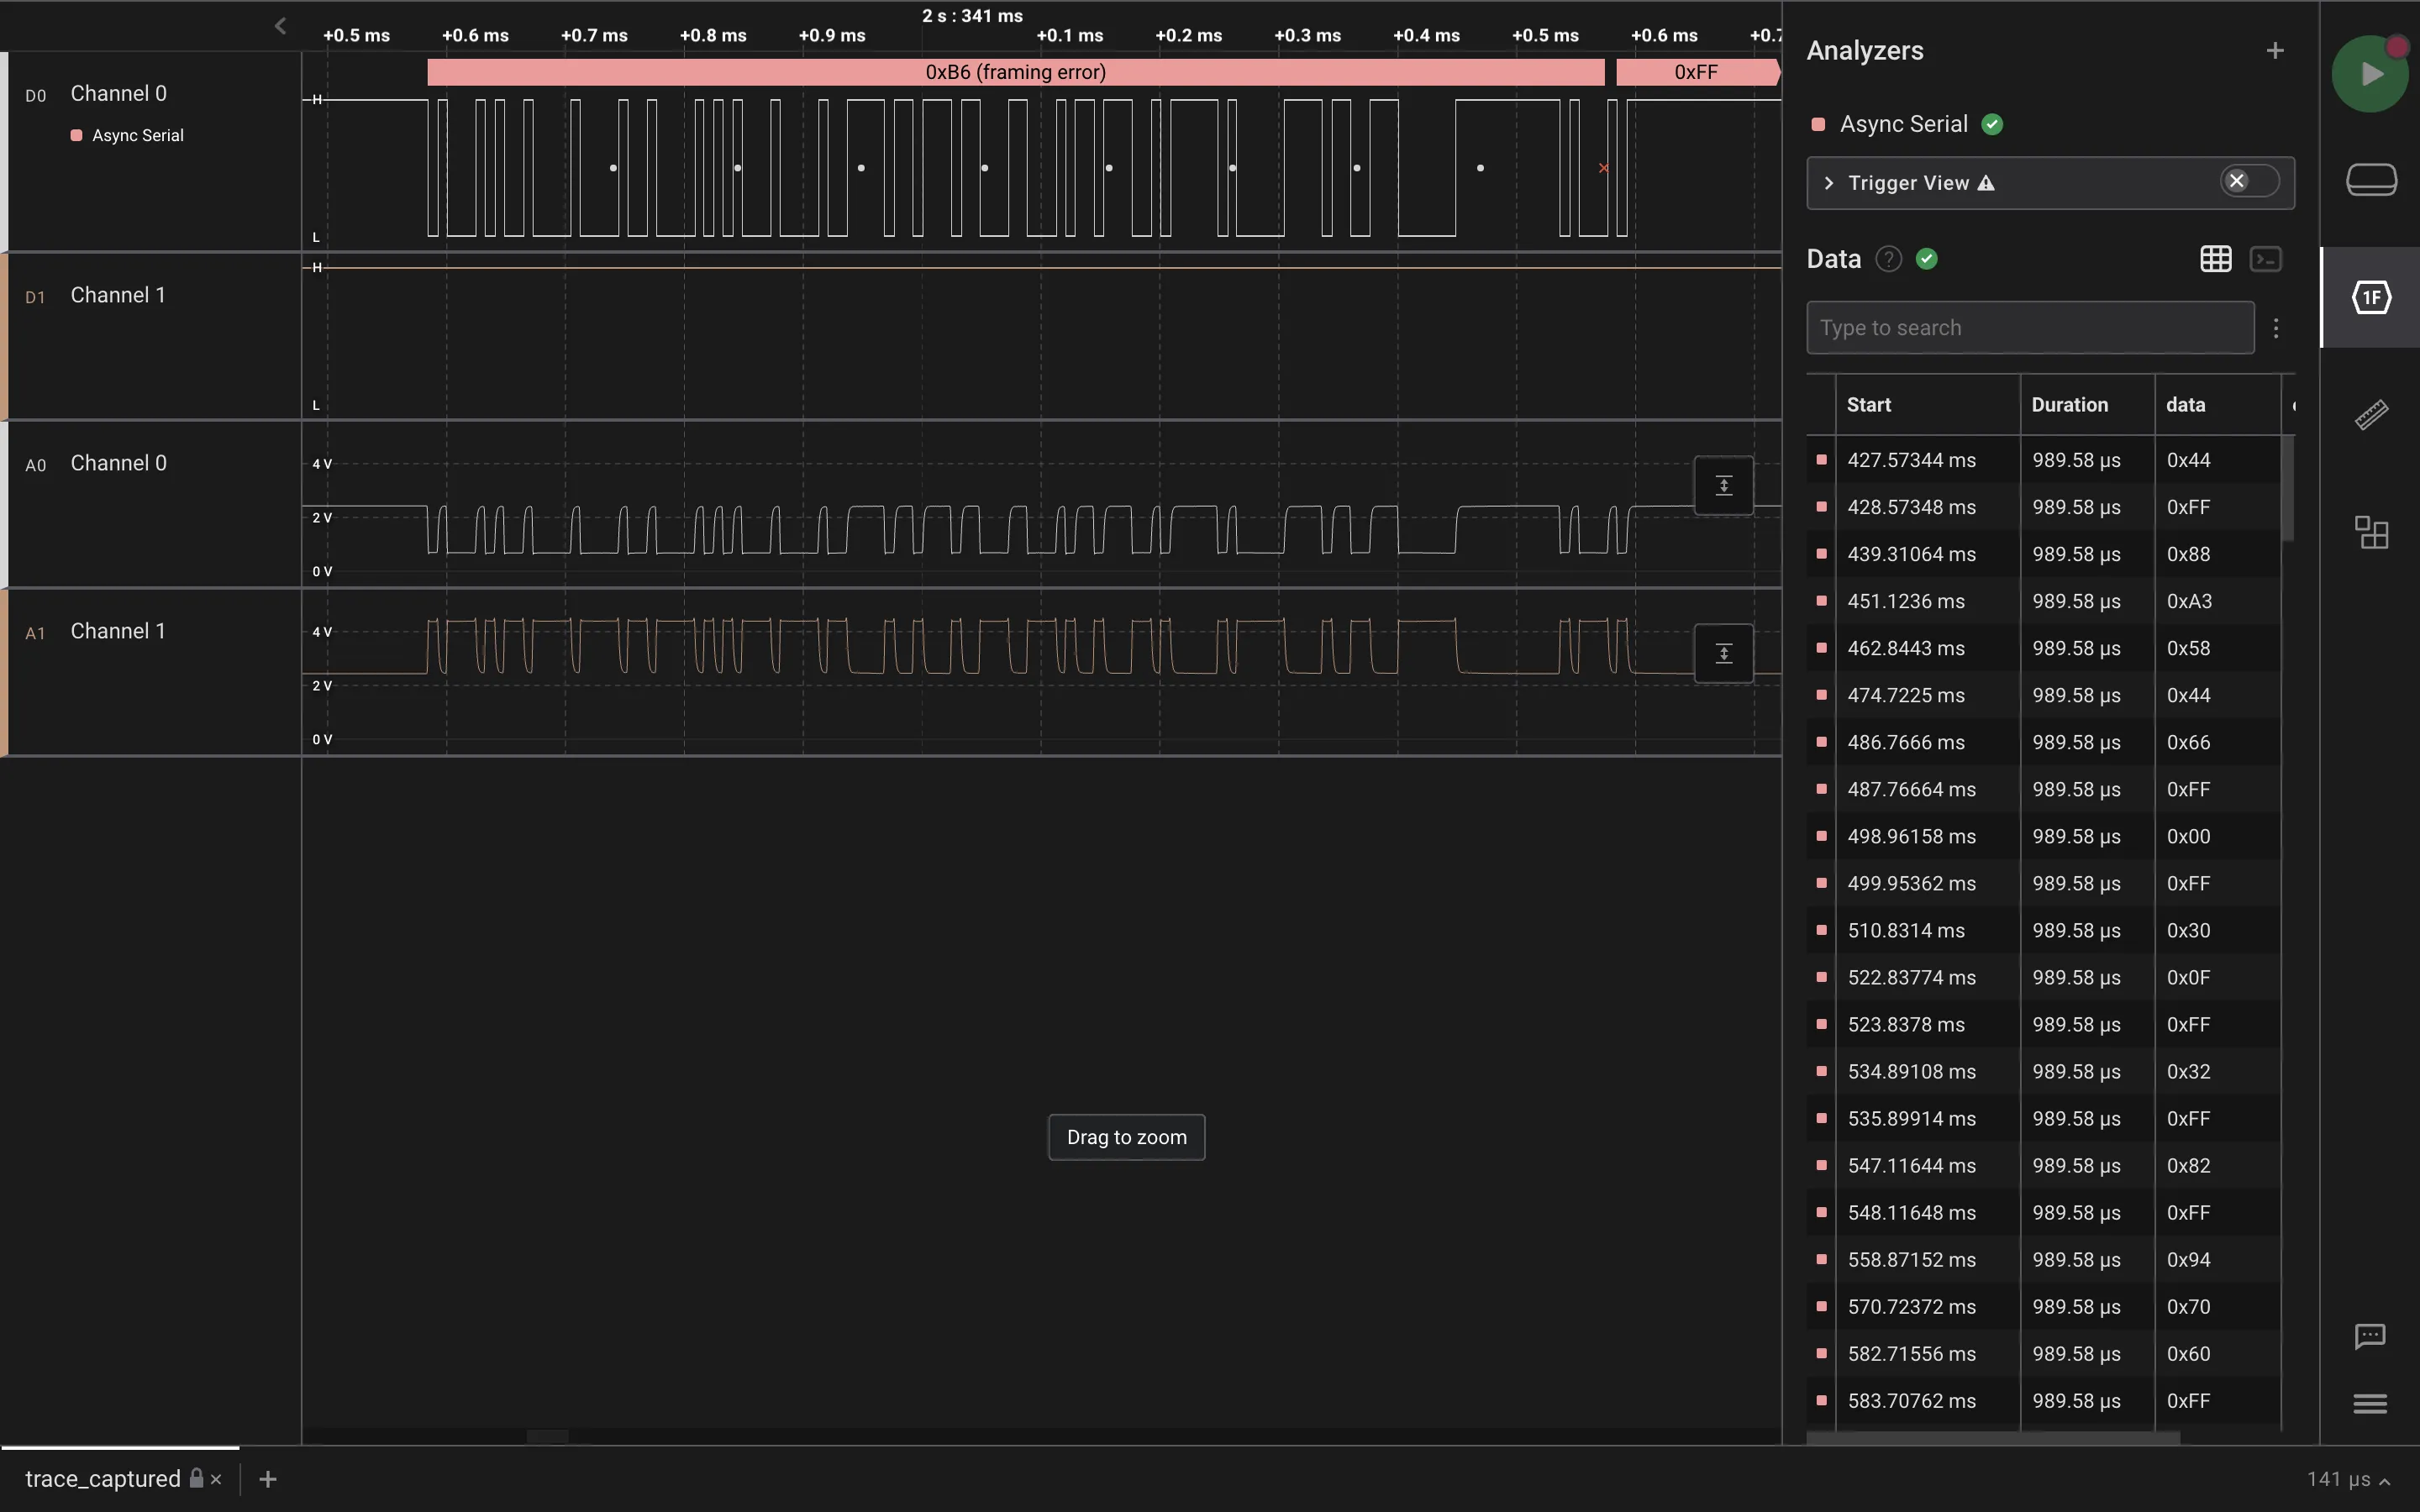Select the A1 Channel 1 label
Image resolution: width=2420 pixels, height=1512 pixels.
pos(117,632)
